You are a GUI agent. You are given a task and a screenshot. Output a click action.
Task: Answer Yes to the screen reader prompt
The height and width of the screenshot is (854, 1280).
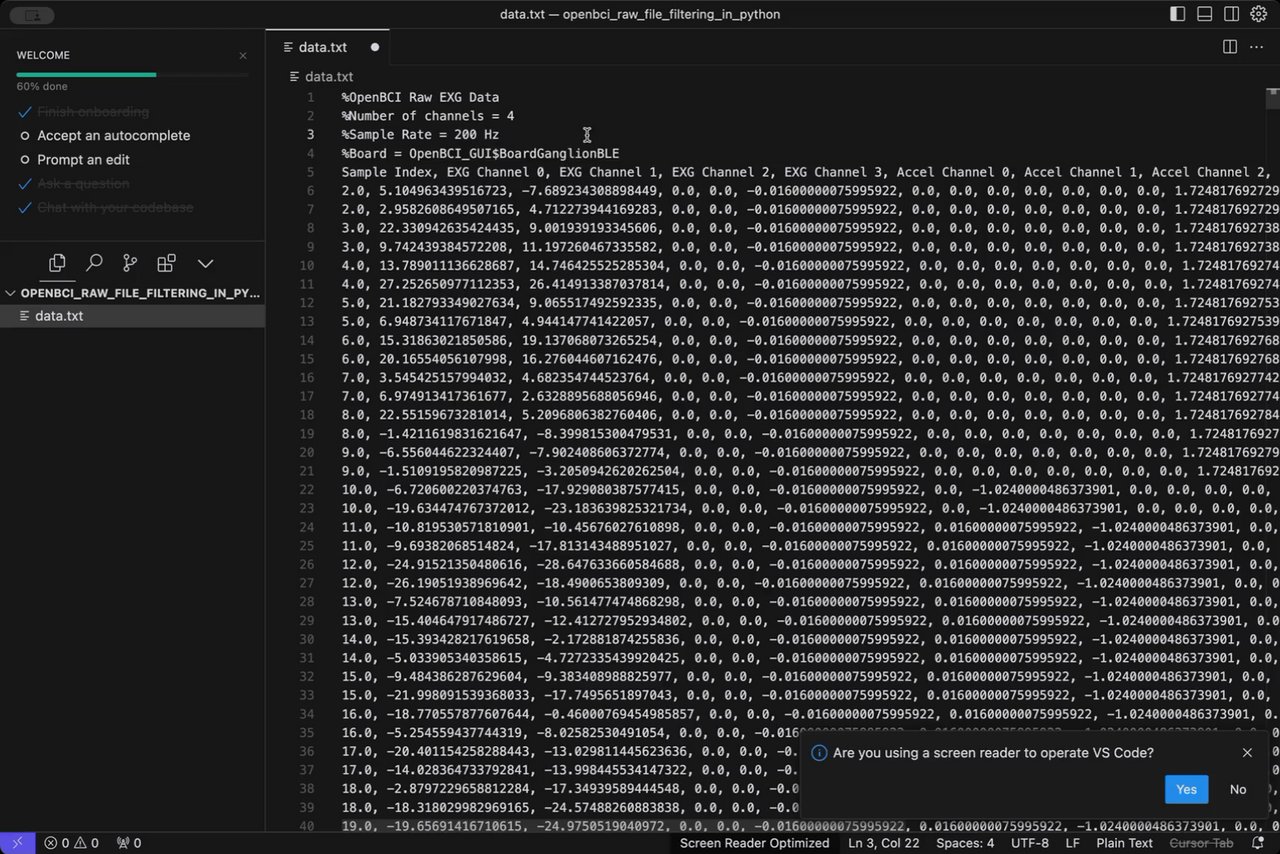coord(1186,789)
